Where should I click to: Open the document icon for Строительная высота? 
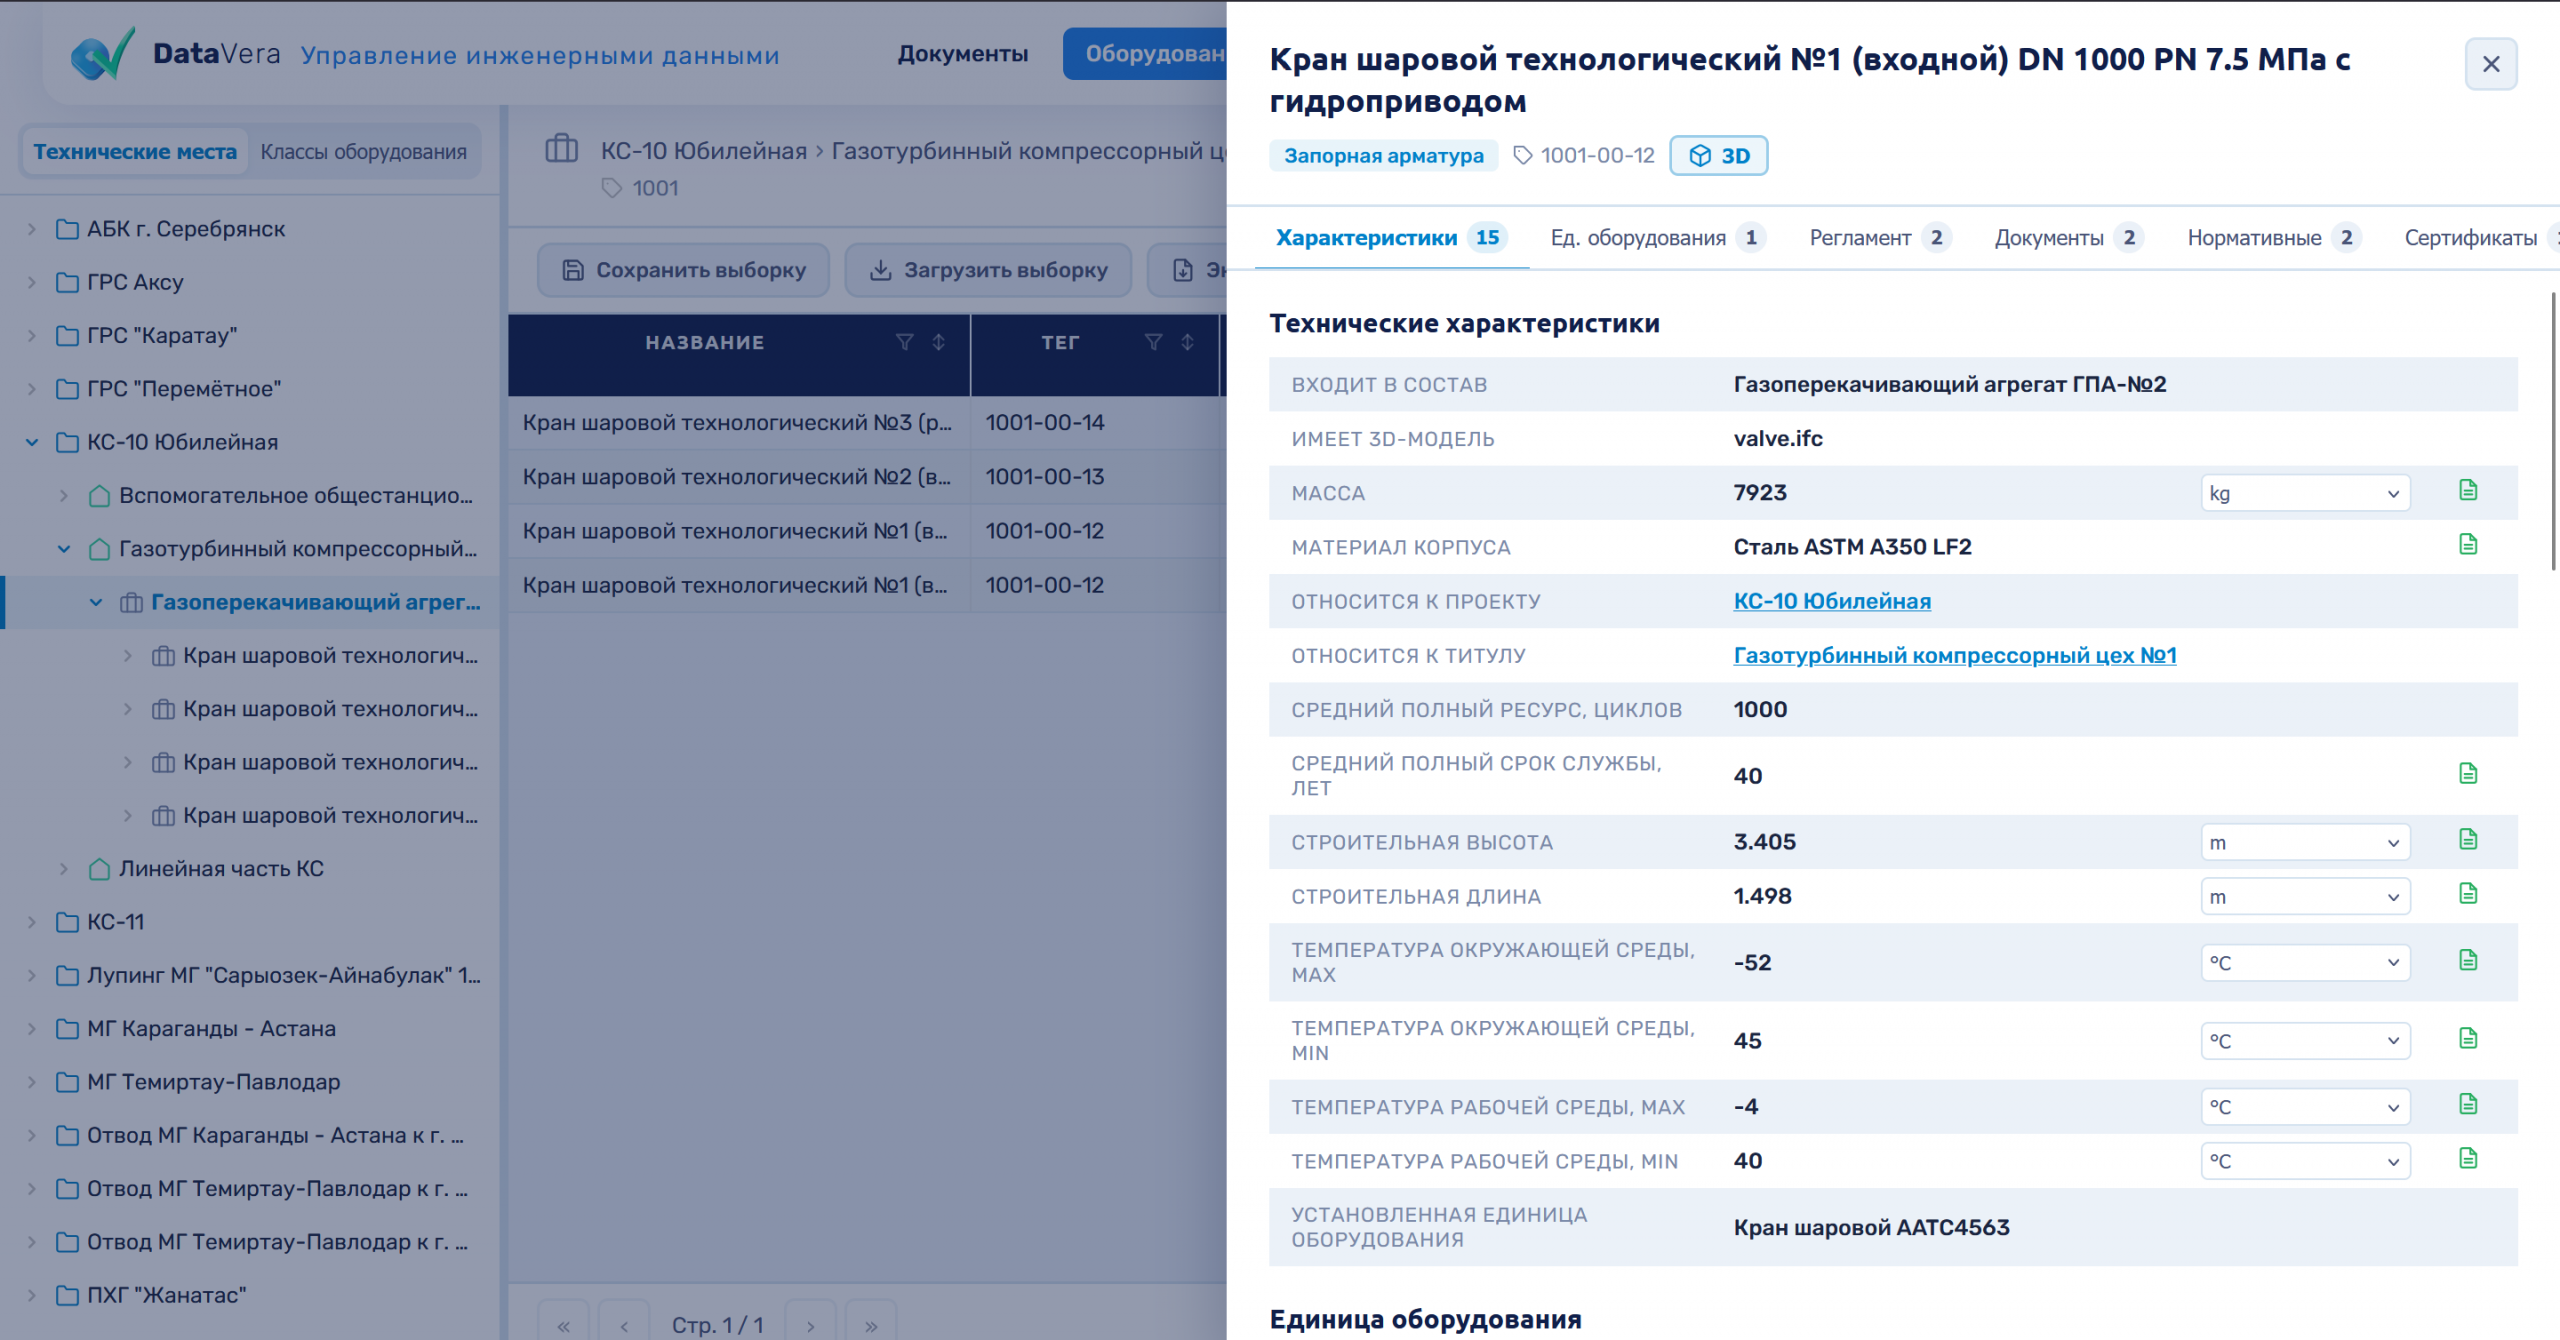2468,839
